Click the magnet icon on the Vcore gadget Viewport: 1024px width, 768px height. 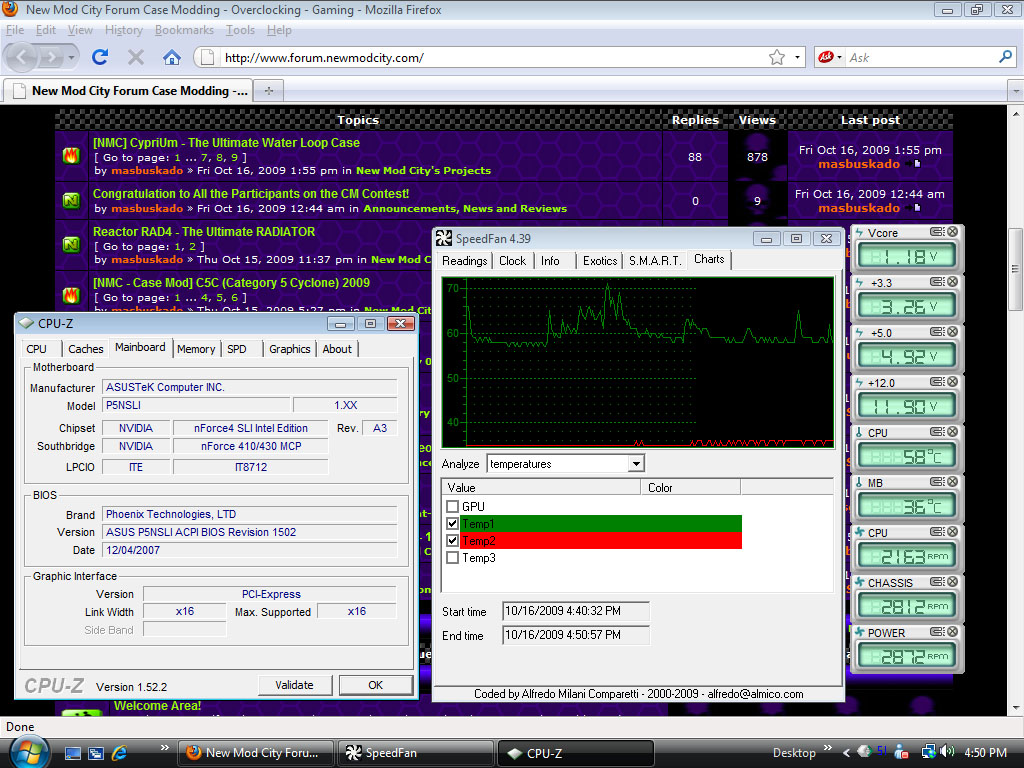(937, 232)
